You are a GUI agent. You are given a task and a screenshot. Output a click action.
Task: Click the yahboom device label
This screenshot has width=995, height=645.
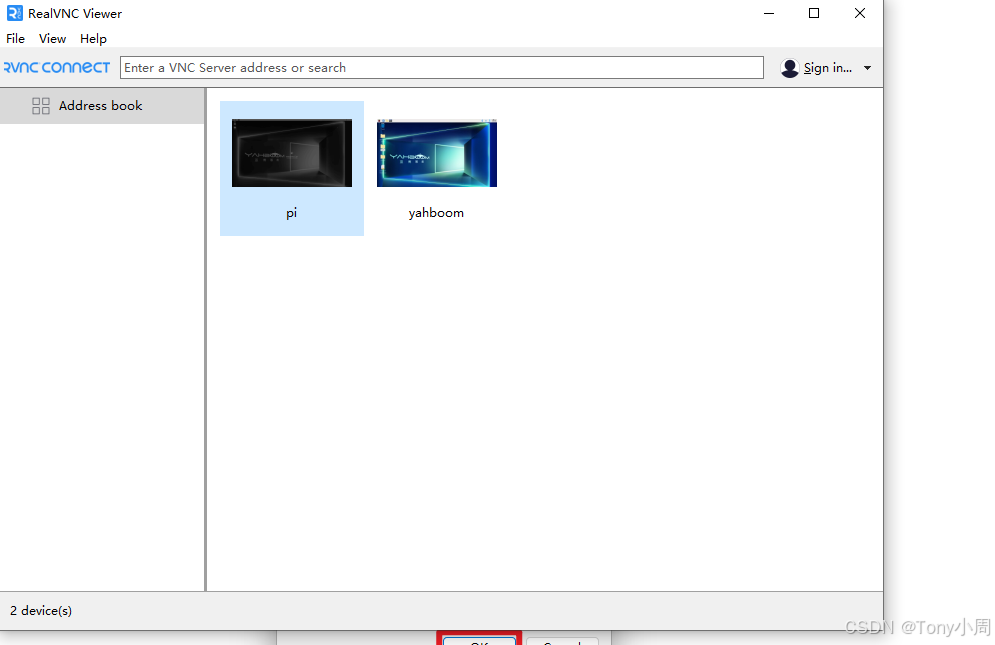pyautogui.click(x=436, y=213)
